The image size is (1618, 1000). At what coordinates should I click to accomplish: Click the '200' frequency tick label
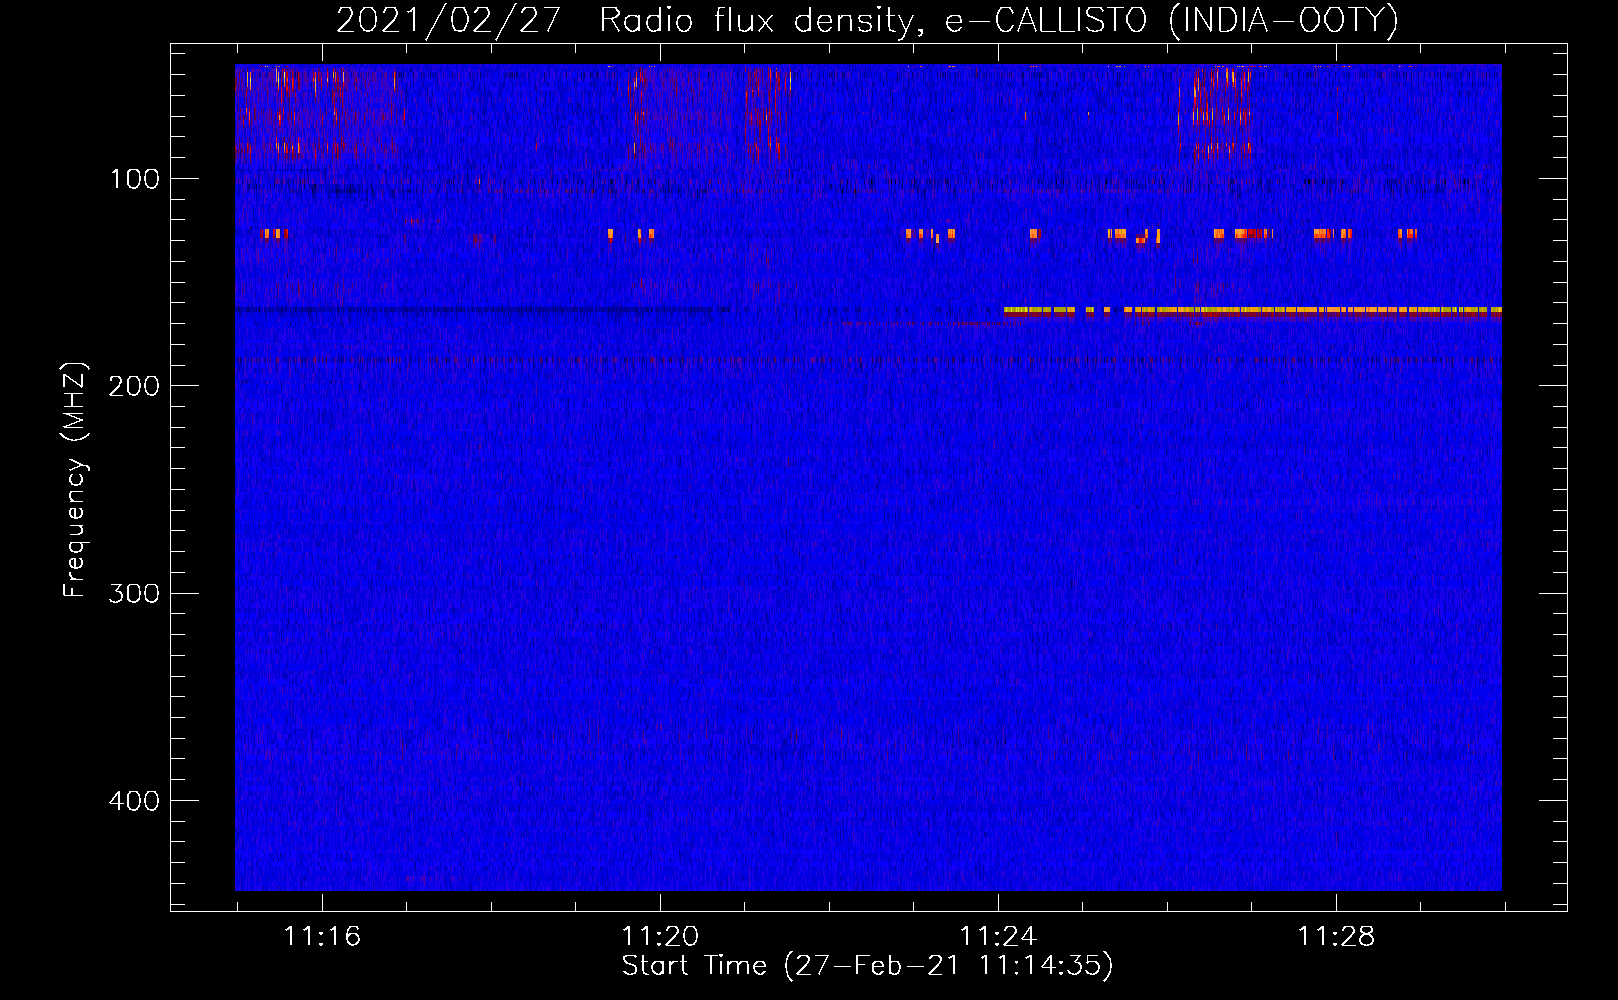(134, 386)
